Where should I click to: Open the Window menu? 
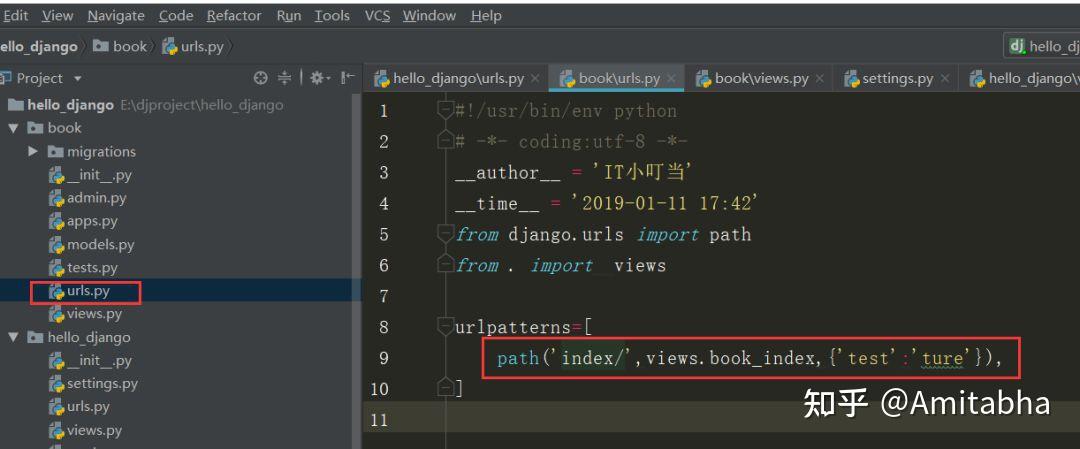coord(429,15)
